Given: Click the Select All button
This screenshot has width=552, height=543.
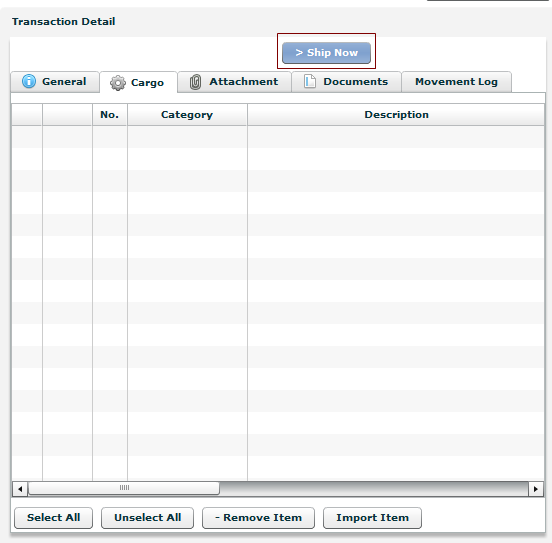Looking at the screenshot, I should pos(54,518).
